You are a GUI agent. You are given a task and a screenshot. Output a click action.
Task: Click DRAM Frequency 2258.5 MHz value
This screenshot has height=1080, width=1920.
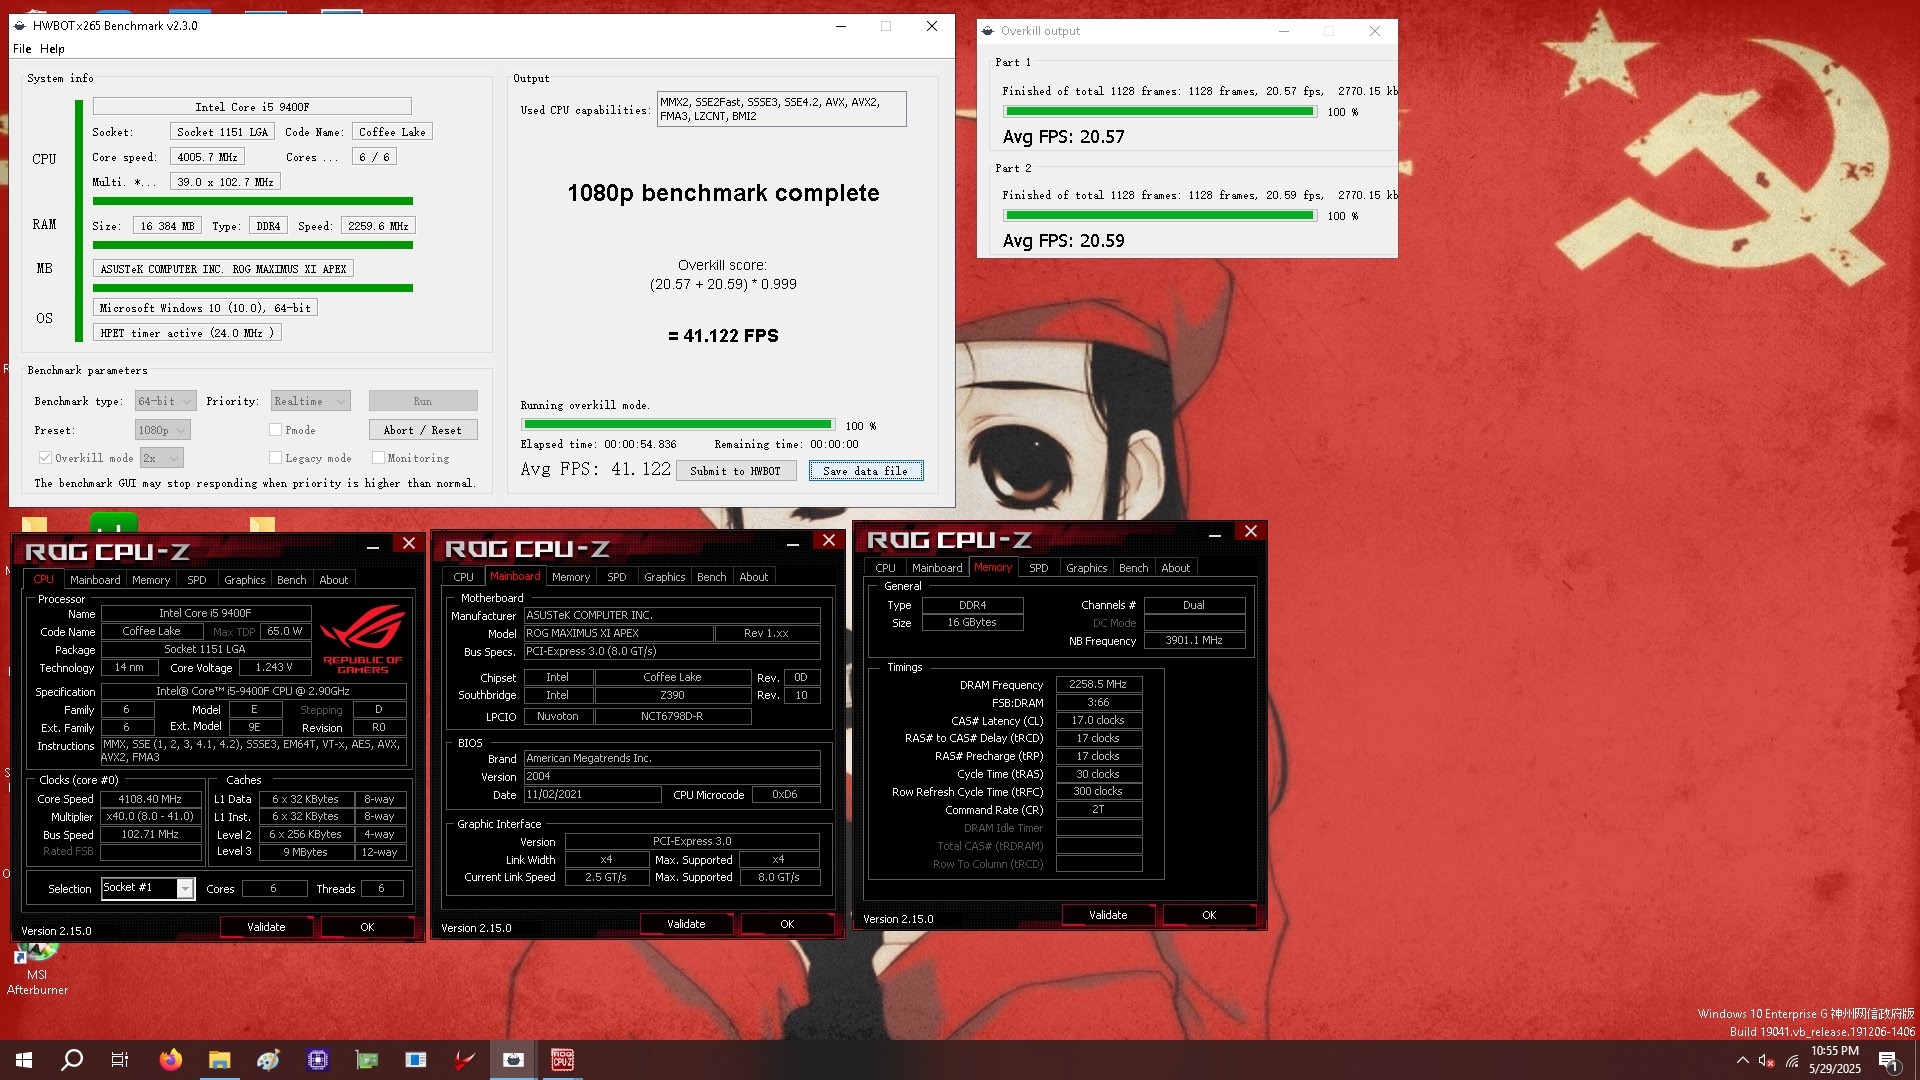point(1098,685)
